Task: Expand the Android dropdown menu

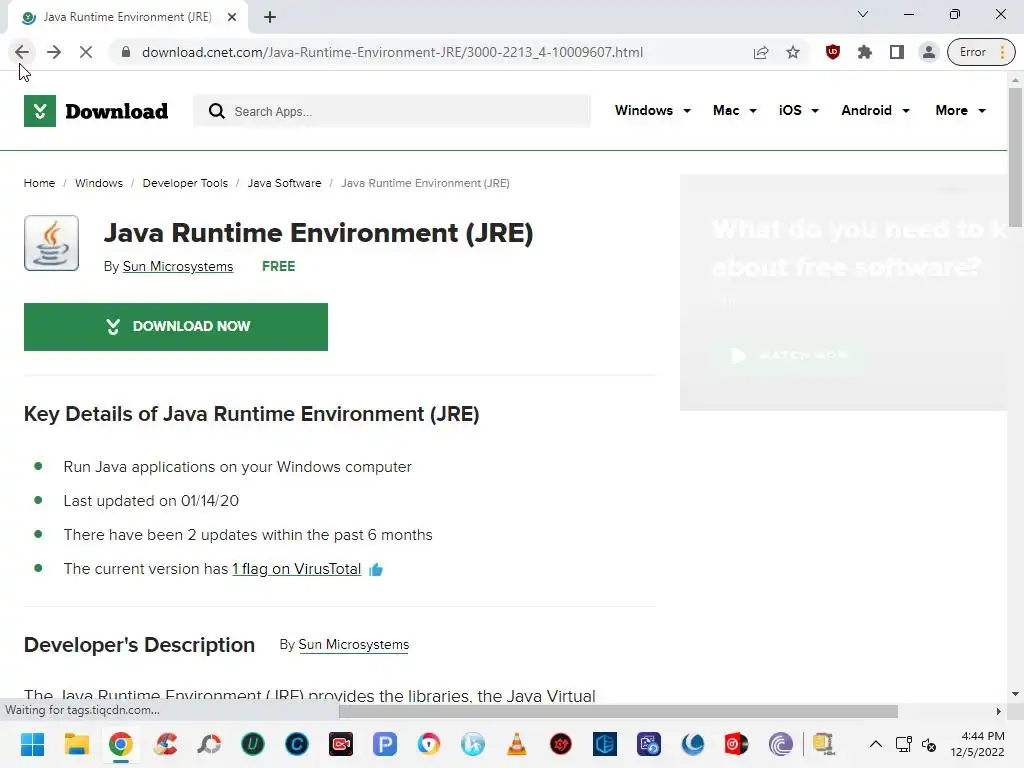Action: point(875,110)
